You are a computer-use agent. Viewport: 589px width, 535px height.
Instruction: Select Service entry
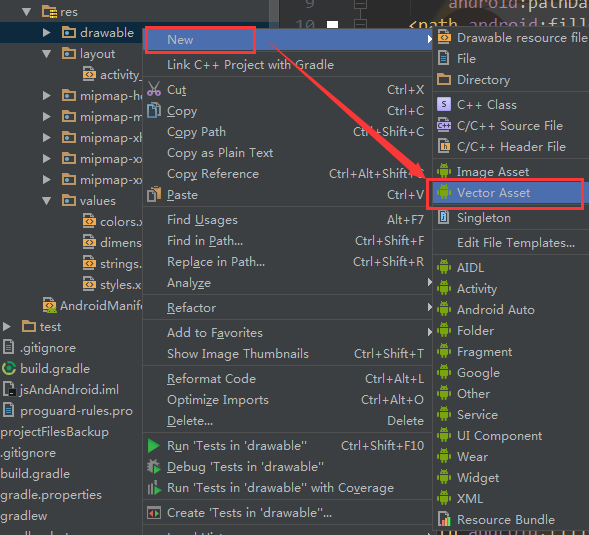click(x=511, y=415)
